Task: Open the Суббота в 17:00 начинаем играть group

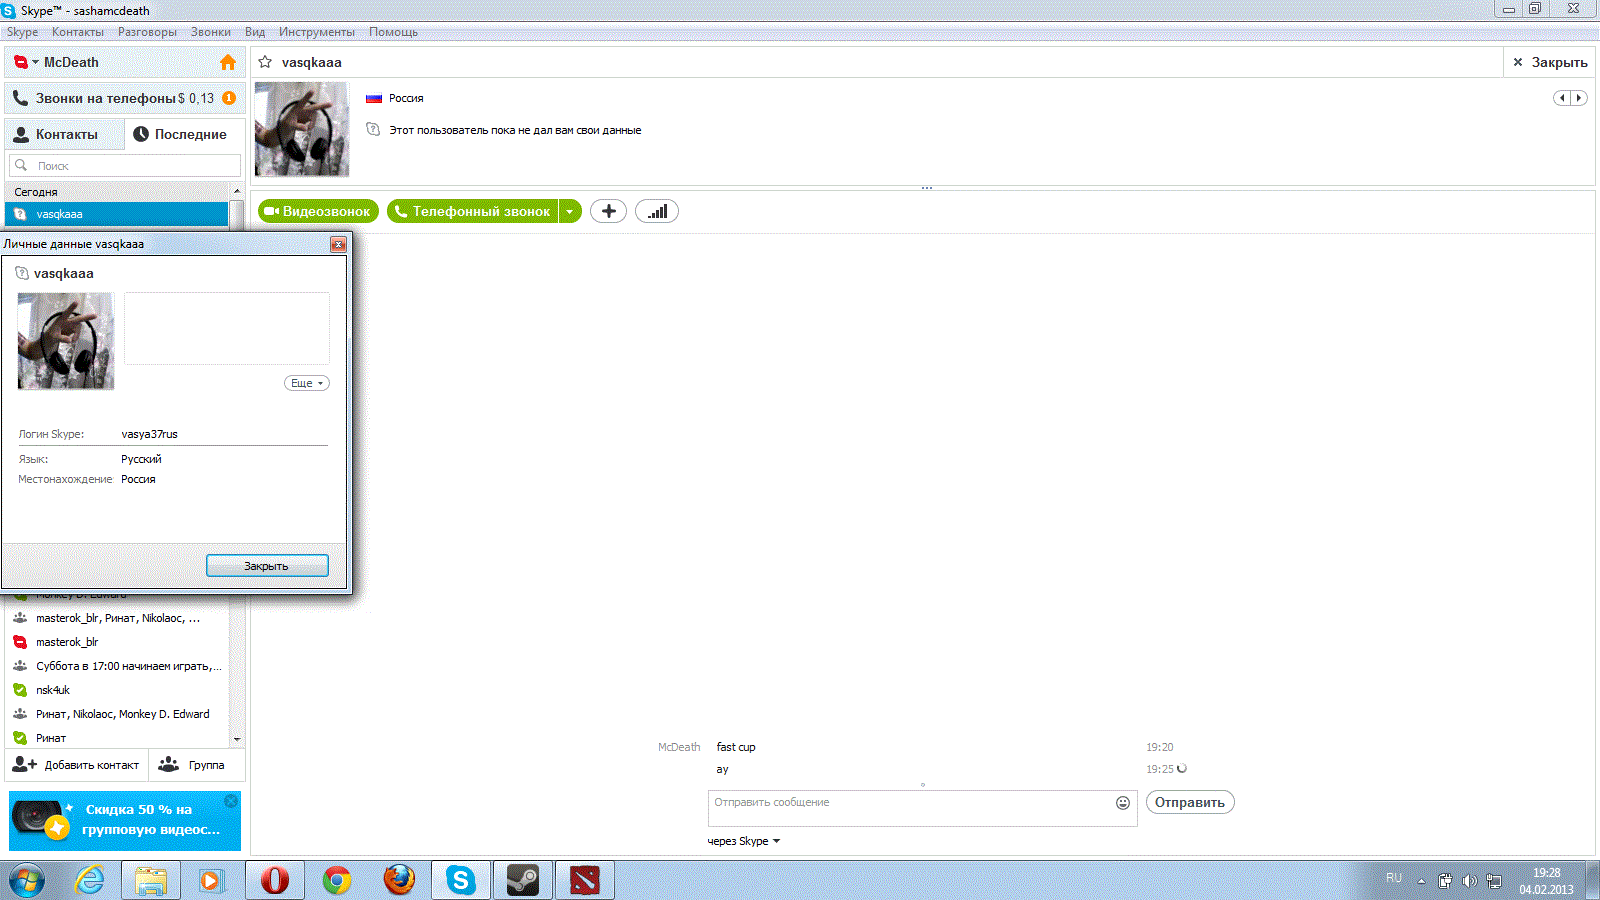Action: pos(117,666)
